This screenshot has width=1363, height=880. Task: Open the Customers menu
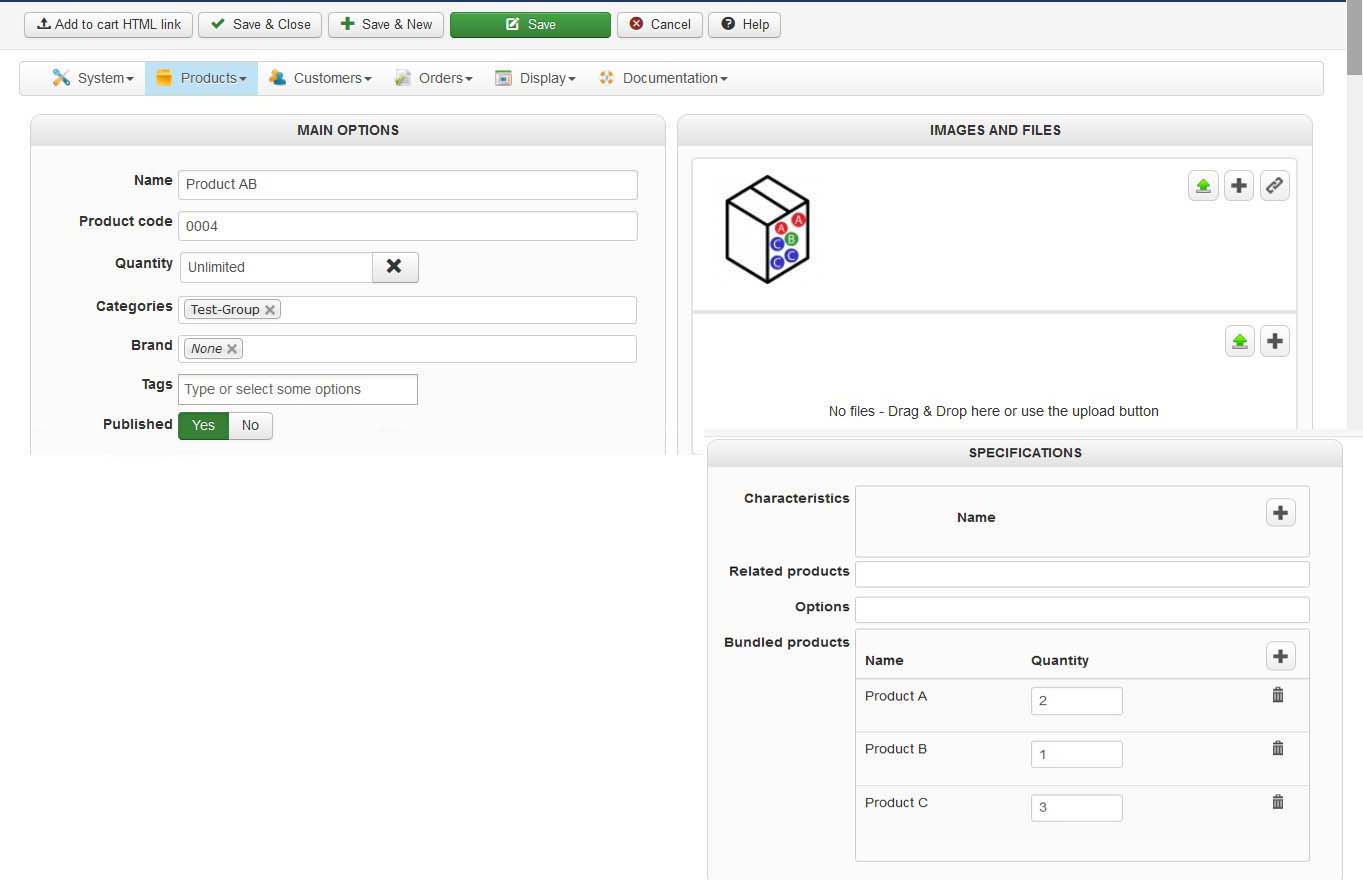pos(320,78)
